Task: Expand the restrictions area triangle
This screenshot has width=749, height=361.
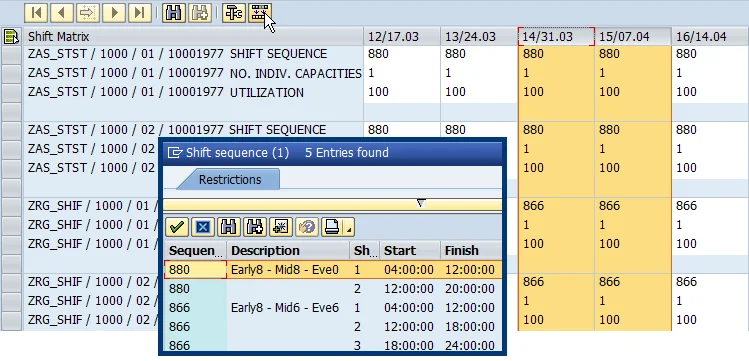Action: pyautogui.click(x=420, y=203)
